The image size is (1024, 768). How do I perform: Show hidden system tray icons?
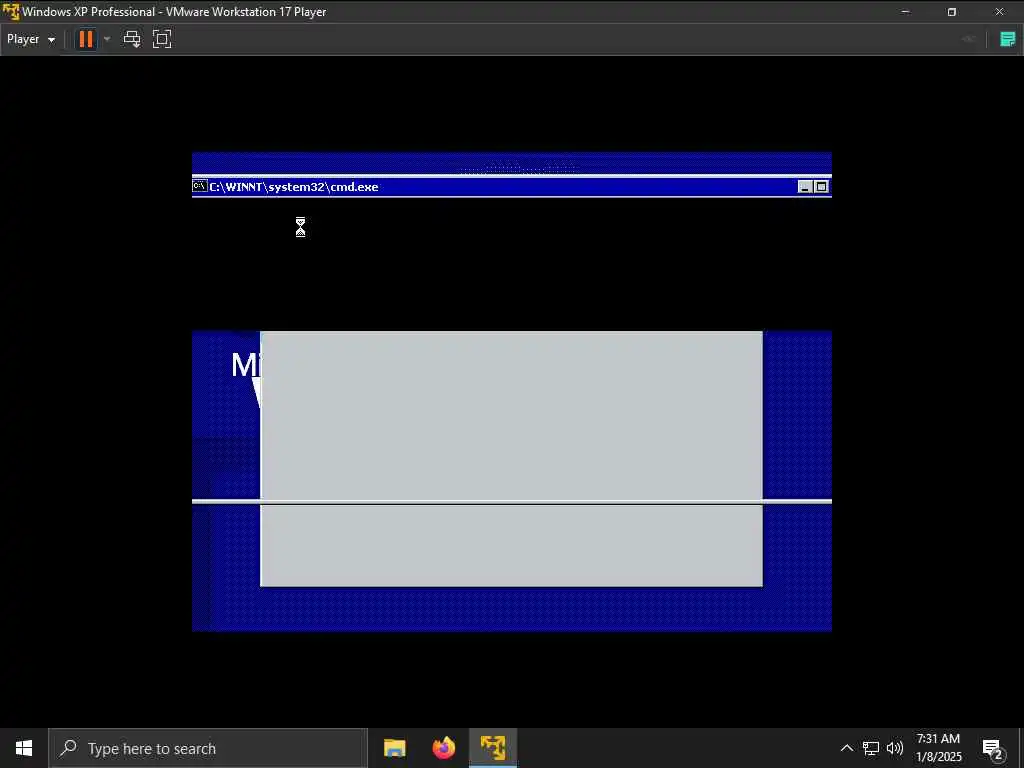[846, 748]
